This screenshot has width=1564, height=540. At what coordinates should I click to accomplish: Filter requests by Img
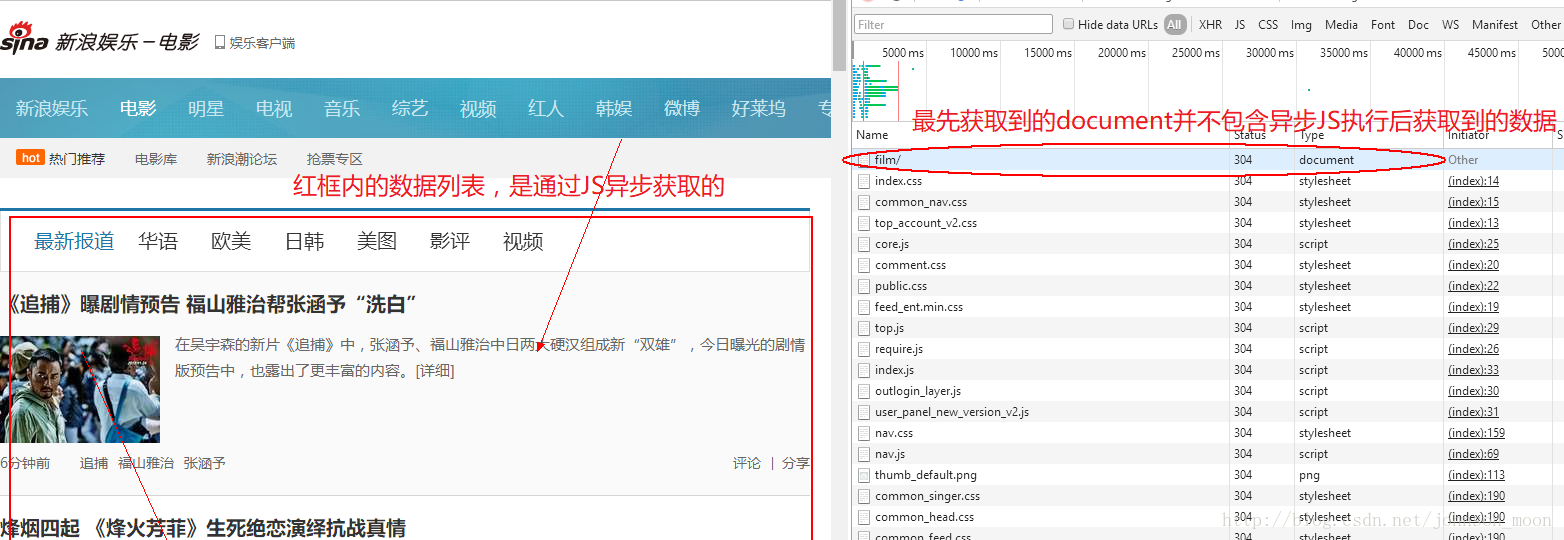(x=1301, y=24)
